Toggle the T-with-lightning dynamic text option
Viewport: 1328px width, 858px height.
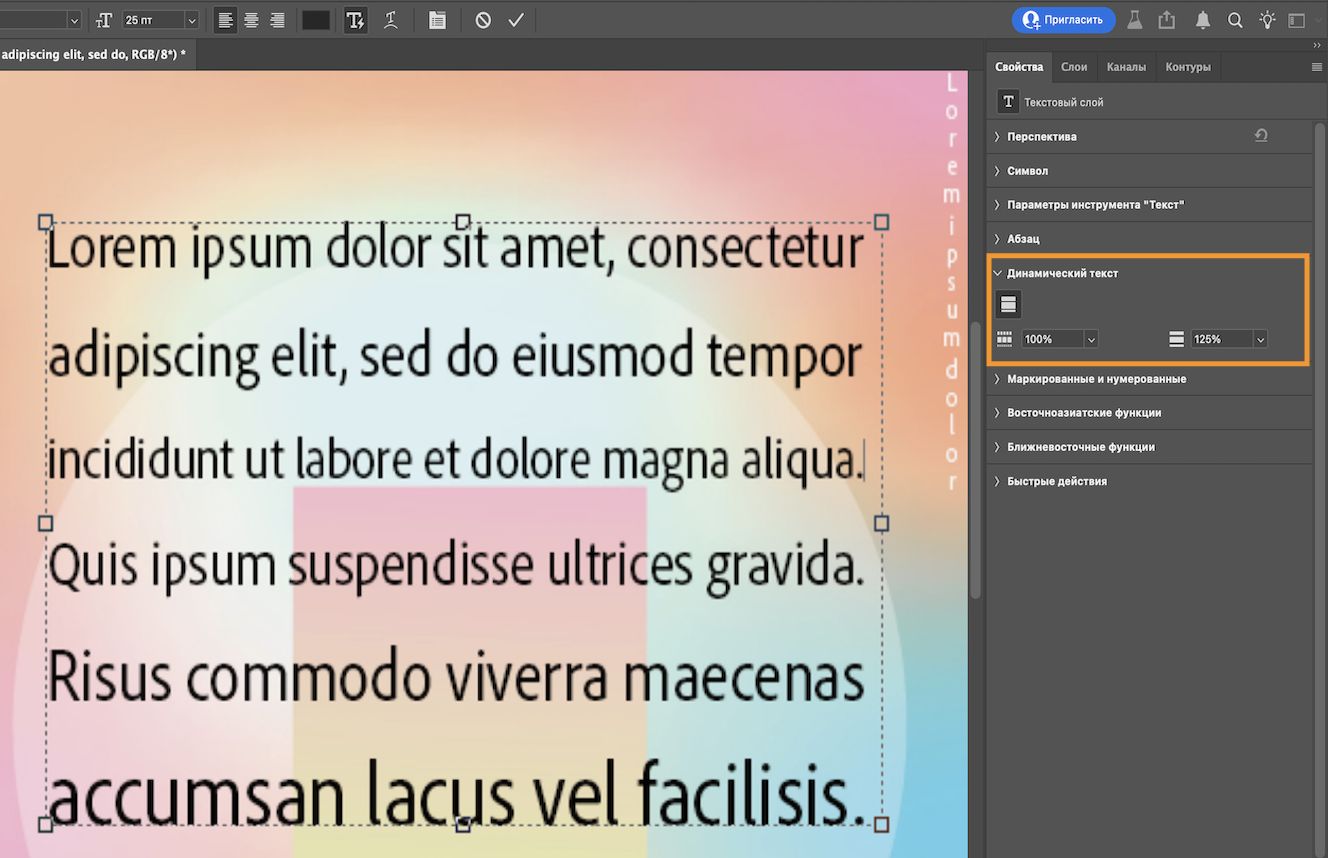click(x=355, y=19)
